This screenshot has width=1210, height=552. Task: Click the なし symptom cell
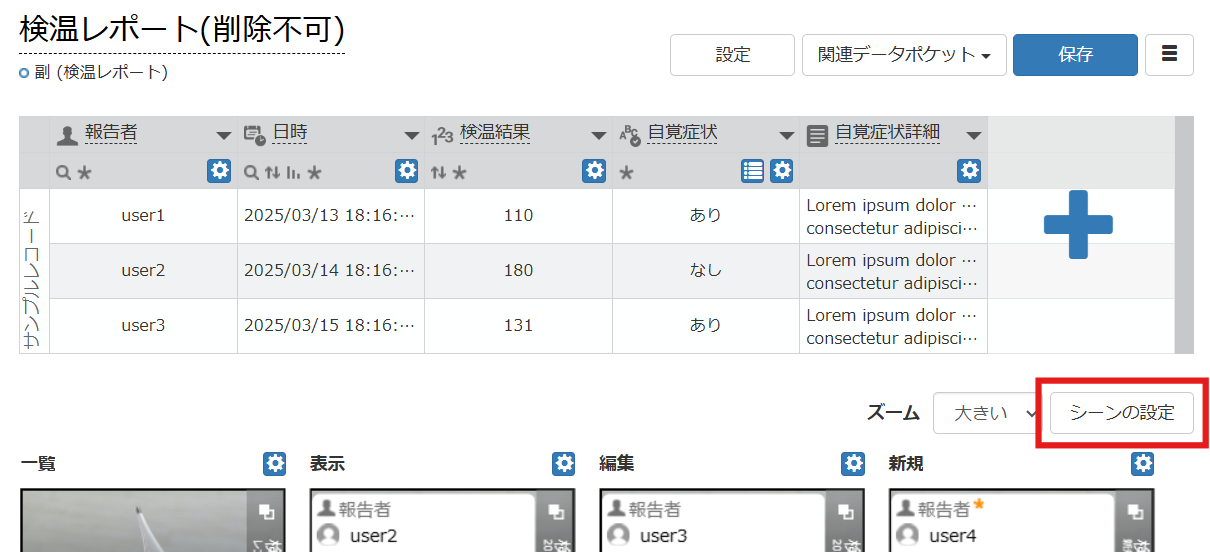706,270
